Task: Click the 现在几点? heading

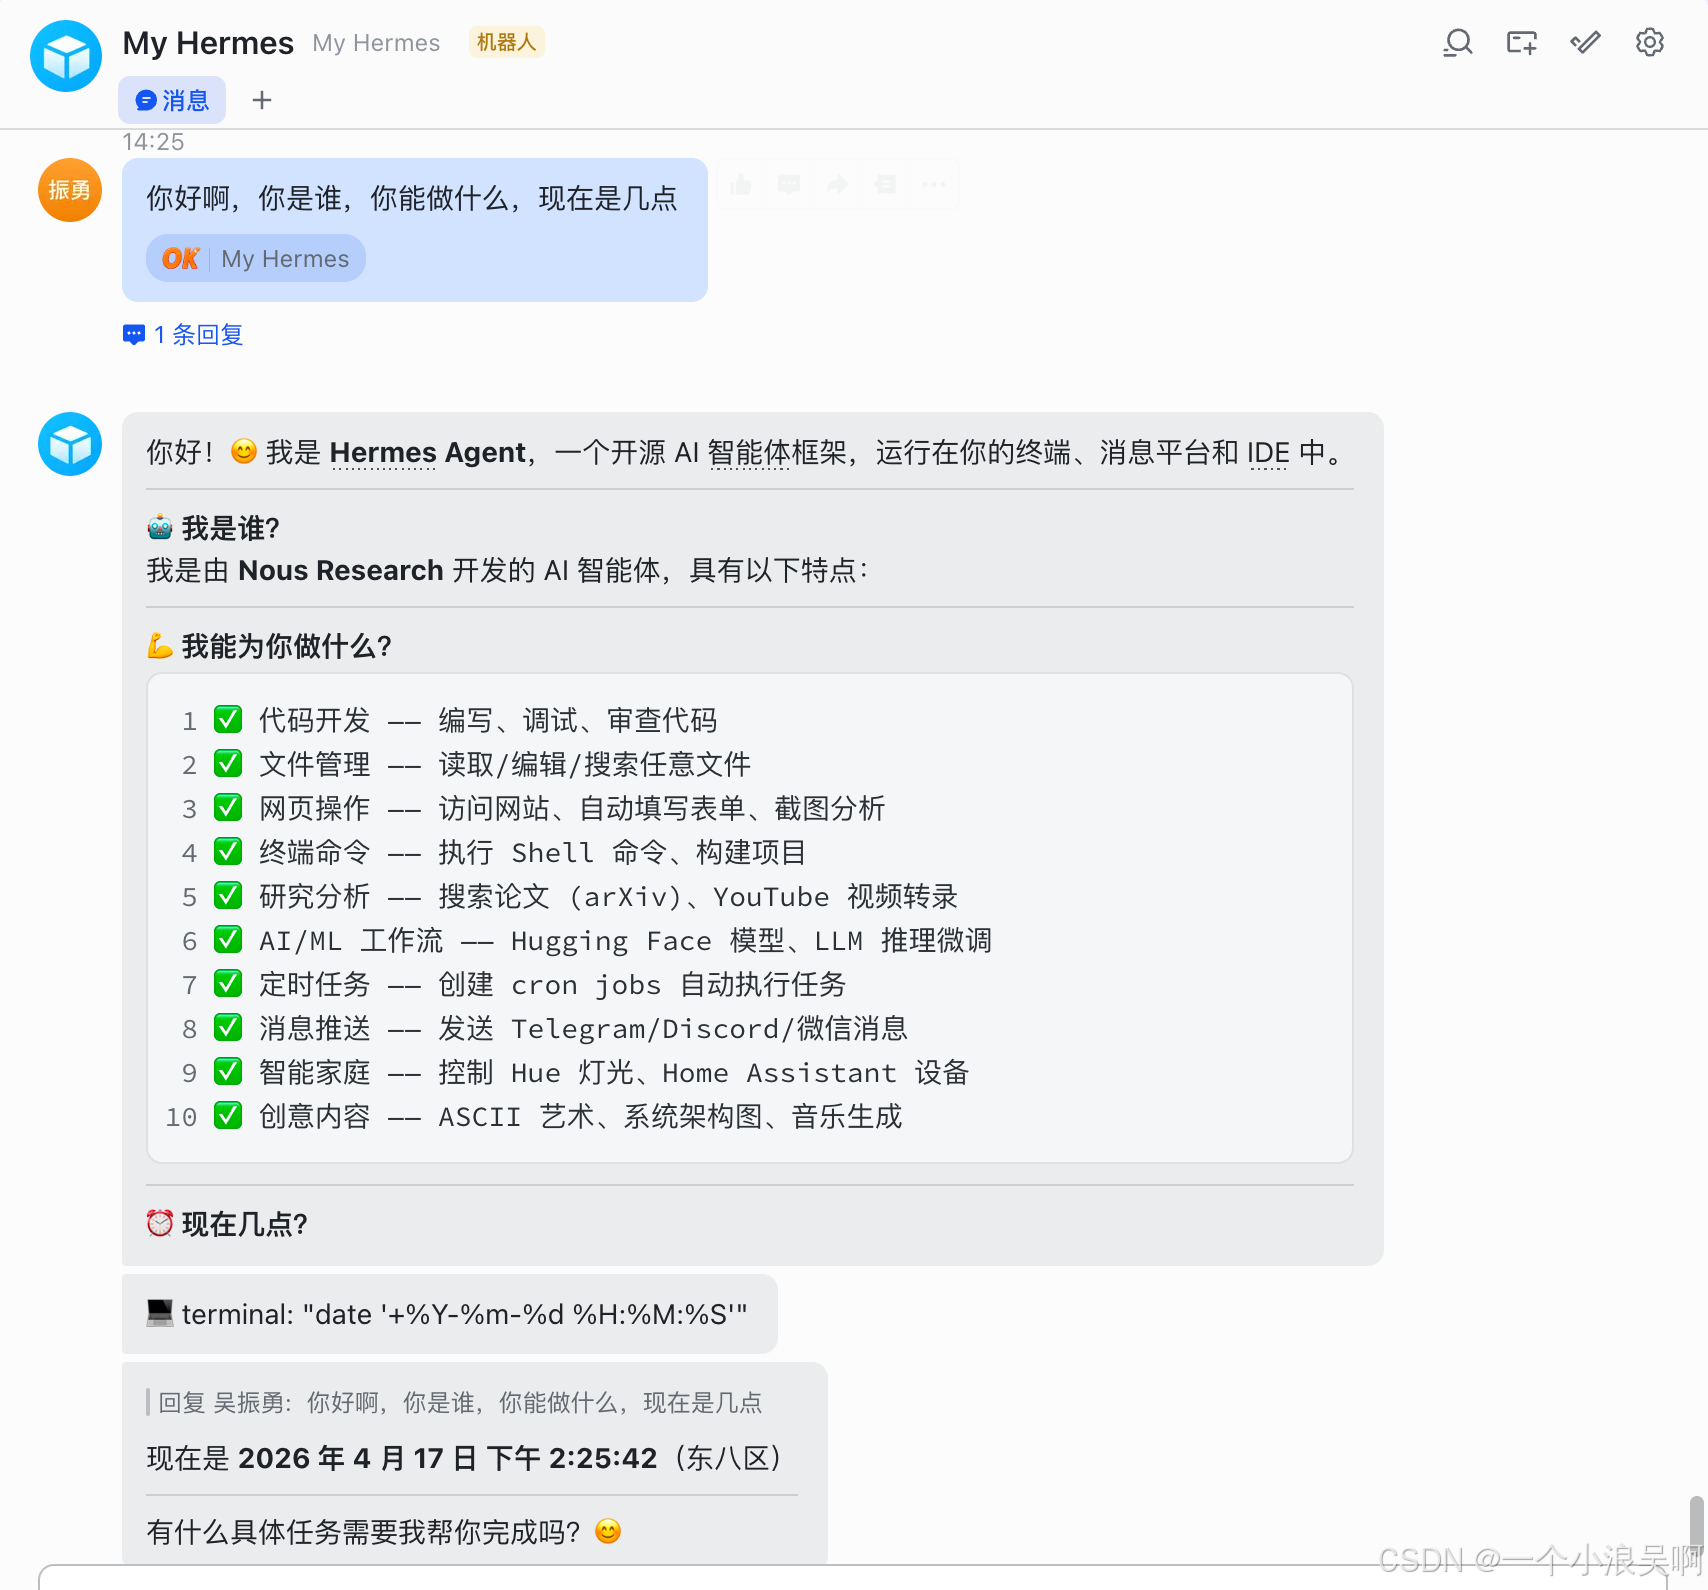Action: click(245, 1224)
